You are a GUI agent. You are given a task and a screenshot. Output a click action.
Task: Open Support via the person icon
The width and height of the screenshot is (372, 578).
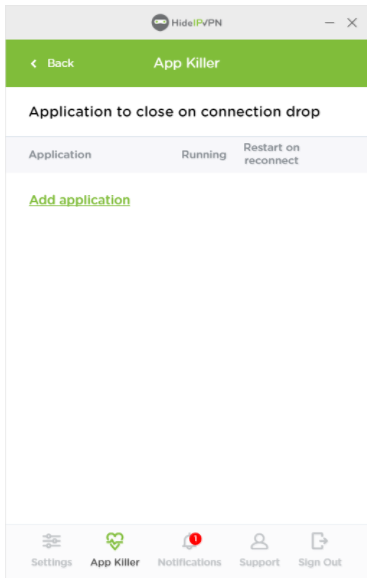(260, 541)
